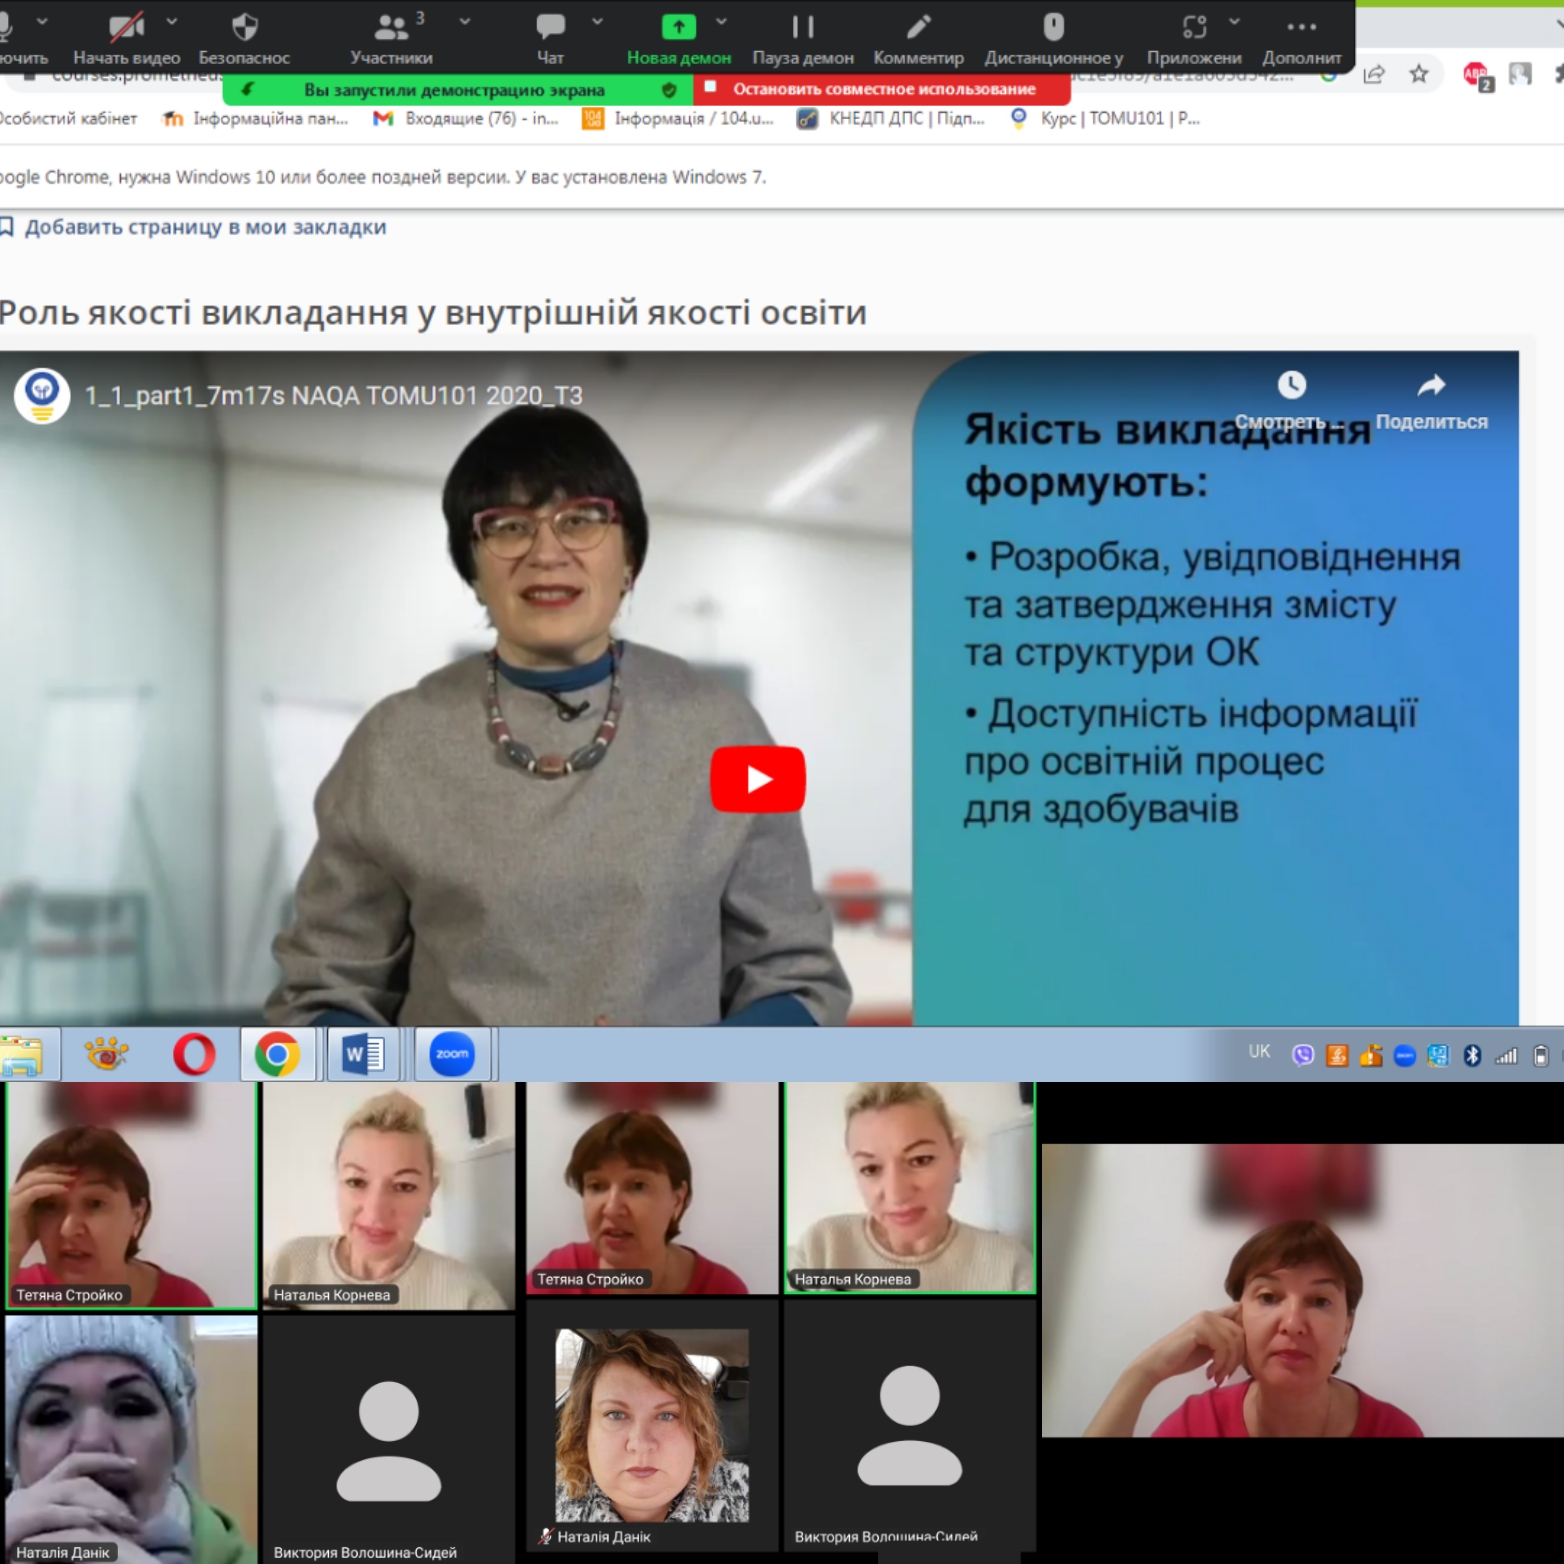Expand the video options arrow
Screen dimensions: 1564x1564
172,21
